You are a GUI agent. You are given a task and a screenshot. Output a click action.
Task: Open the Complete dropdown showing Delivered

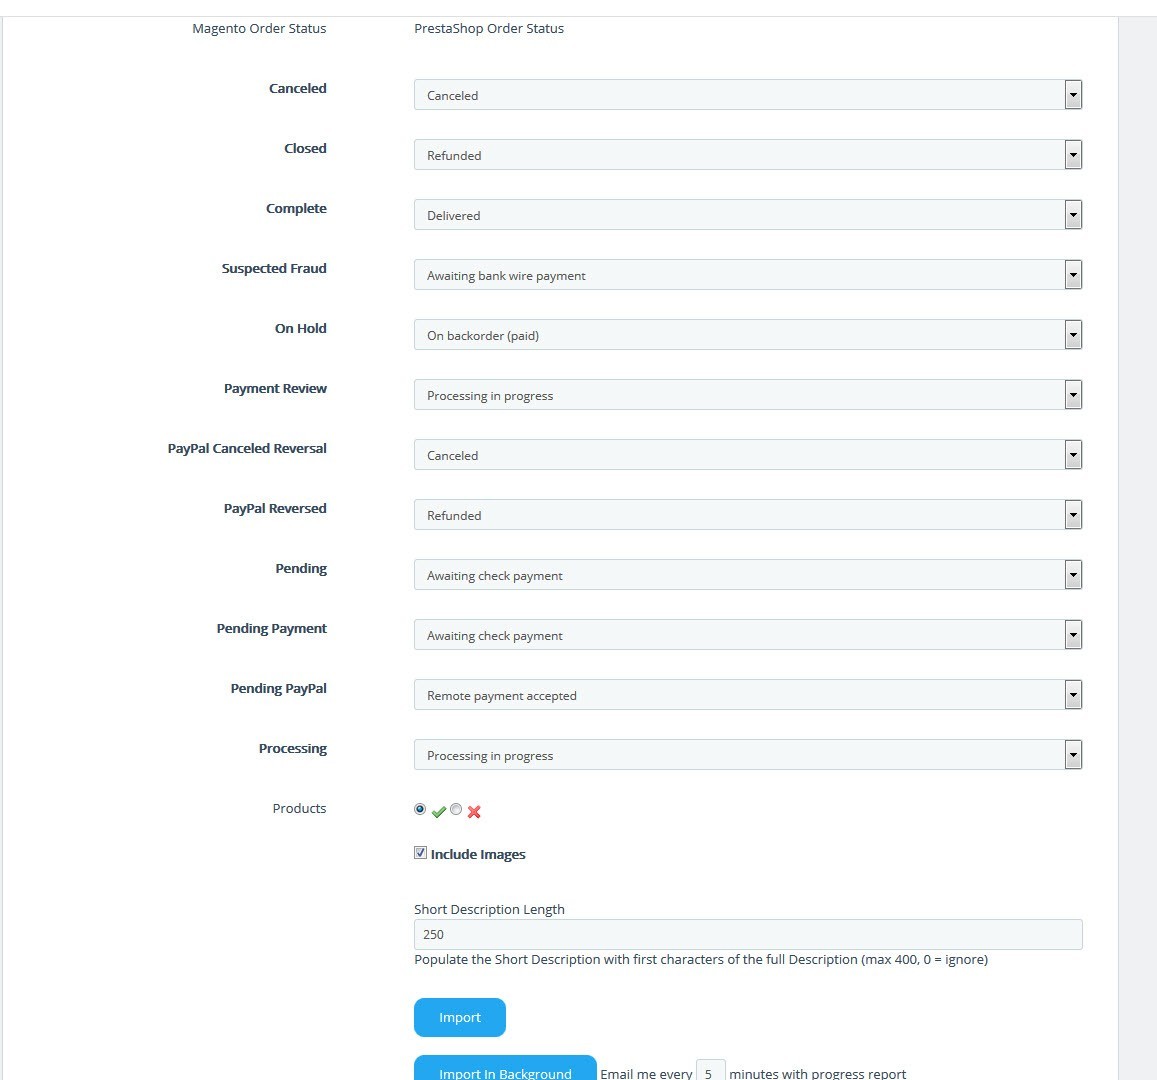click(x=747, y=215)
